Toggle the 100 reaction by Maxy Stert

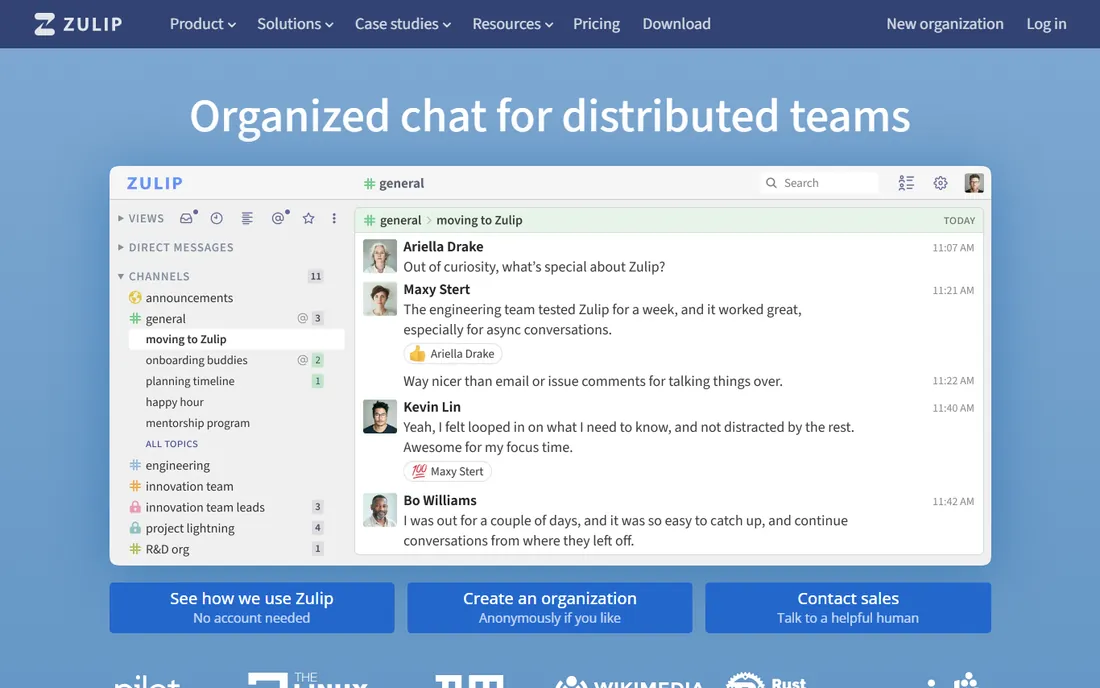[448, 471]
